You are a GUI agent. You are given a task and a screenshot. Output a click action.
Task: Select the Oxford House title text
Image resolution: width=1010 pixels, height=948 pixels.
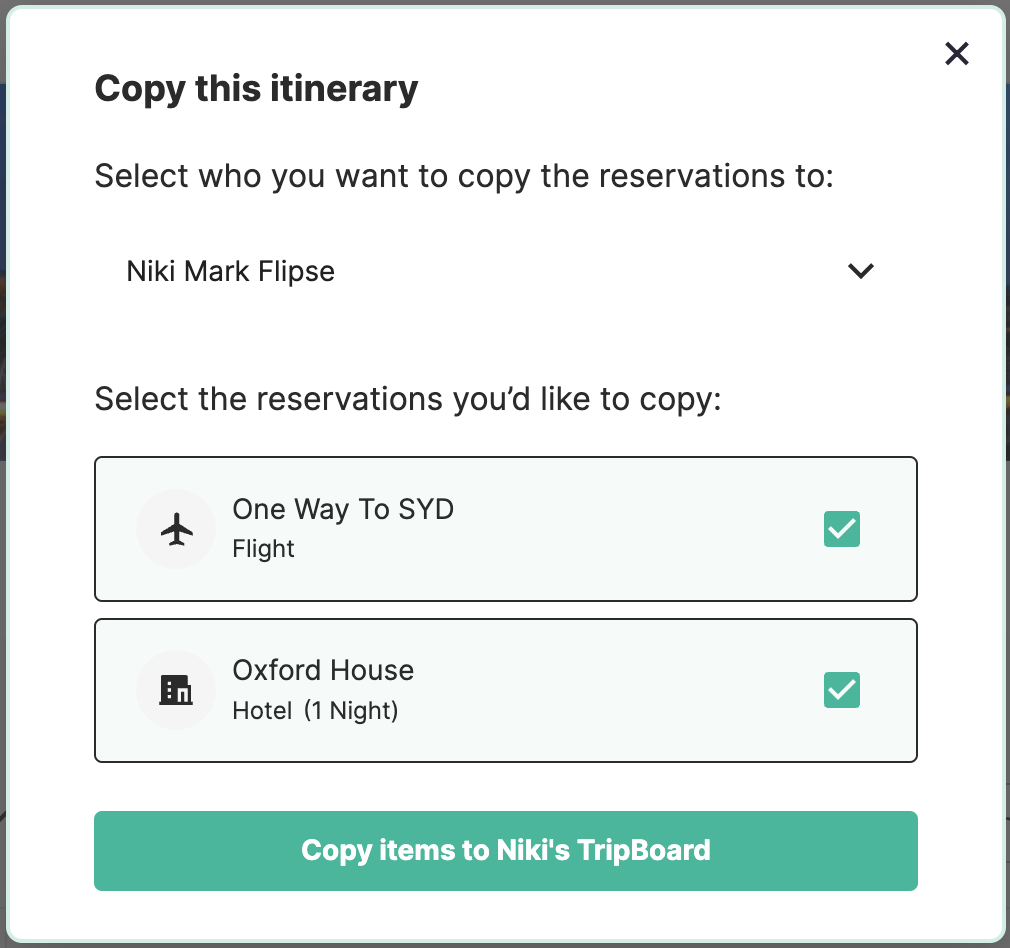point(323,670)
